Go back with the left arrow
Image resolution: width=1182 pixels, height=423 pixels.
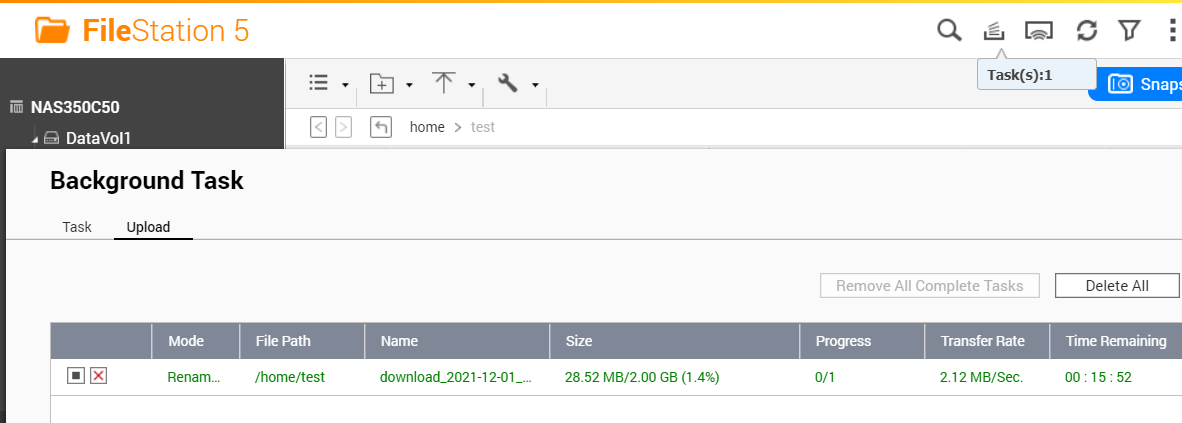point(319,127)
